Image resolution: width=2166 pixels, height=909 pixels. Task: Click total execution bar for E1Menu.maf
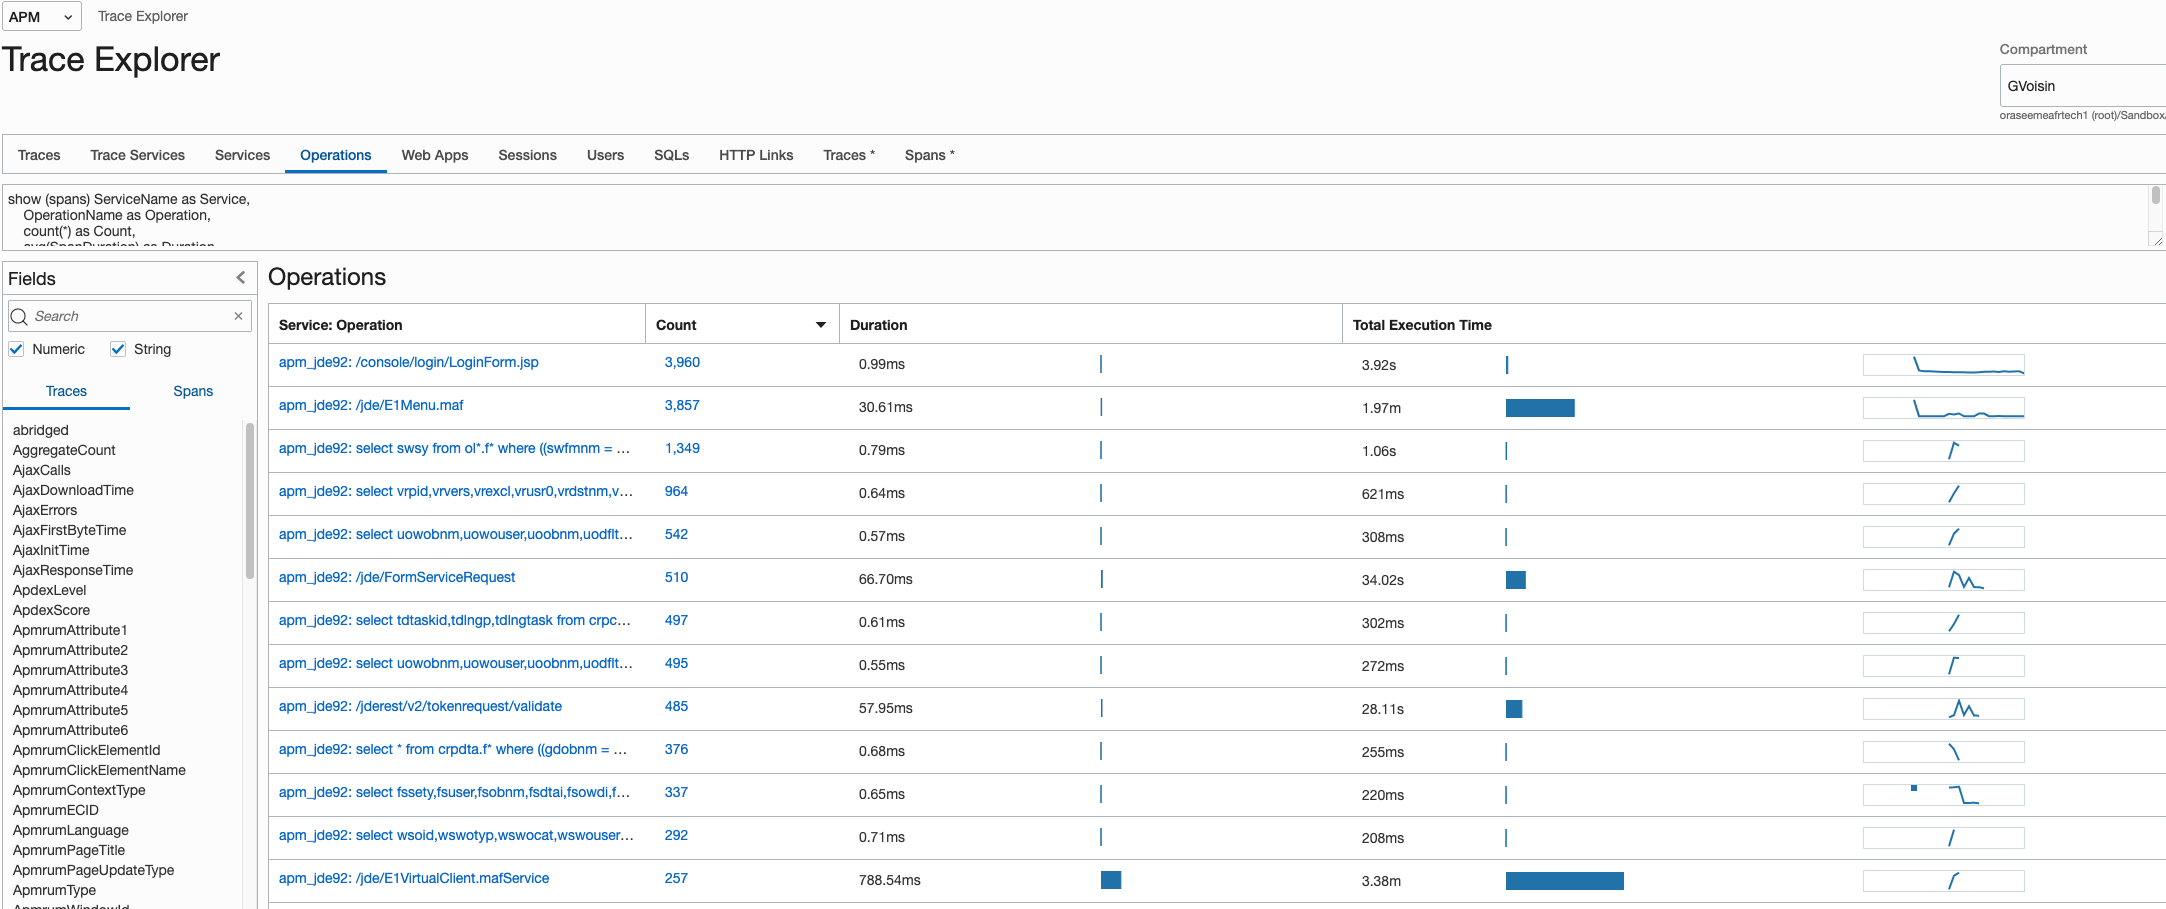1540,408
